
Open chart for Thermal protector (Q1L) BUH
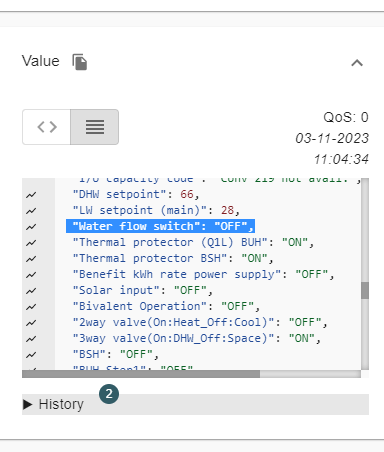[31, 243]
